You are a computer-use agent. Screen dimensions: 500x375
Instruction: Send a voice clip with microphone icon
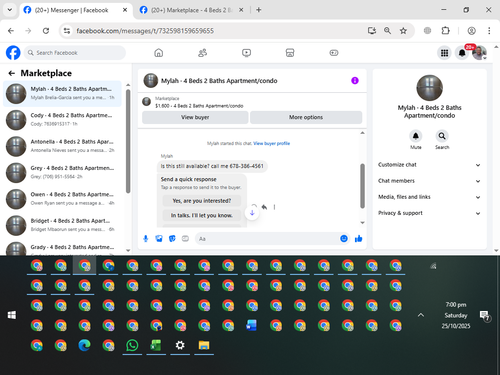pos(146,239)
